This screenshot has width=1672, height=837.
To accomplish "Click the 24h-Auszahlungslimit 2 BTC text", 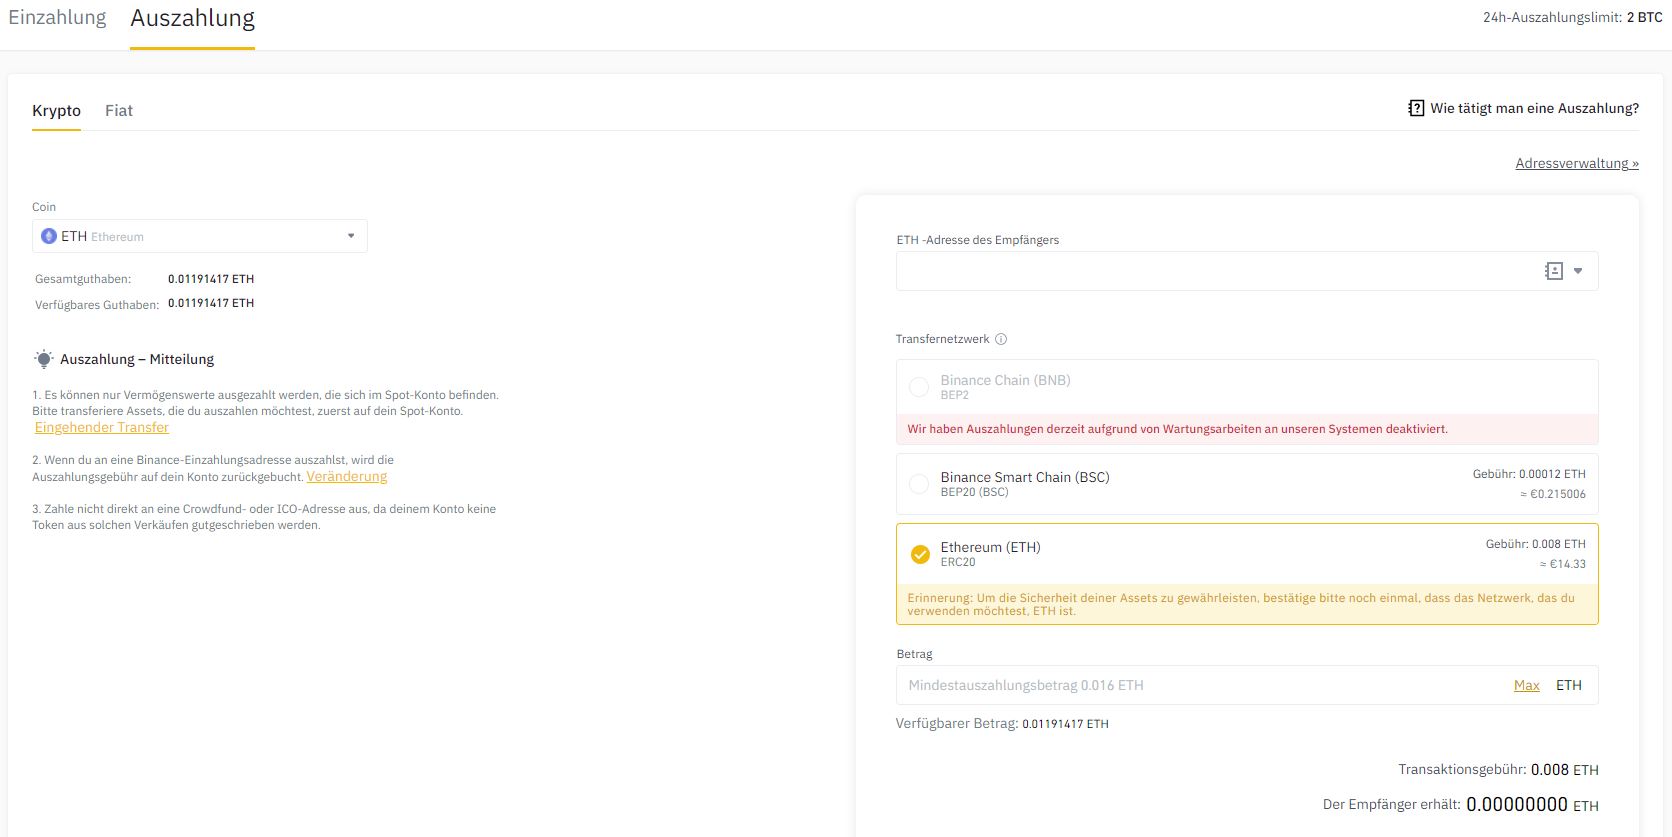I will 1572,17.
